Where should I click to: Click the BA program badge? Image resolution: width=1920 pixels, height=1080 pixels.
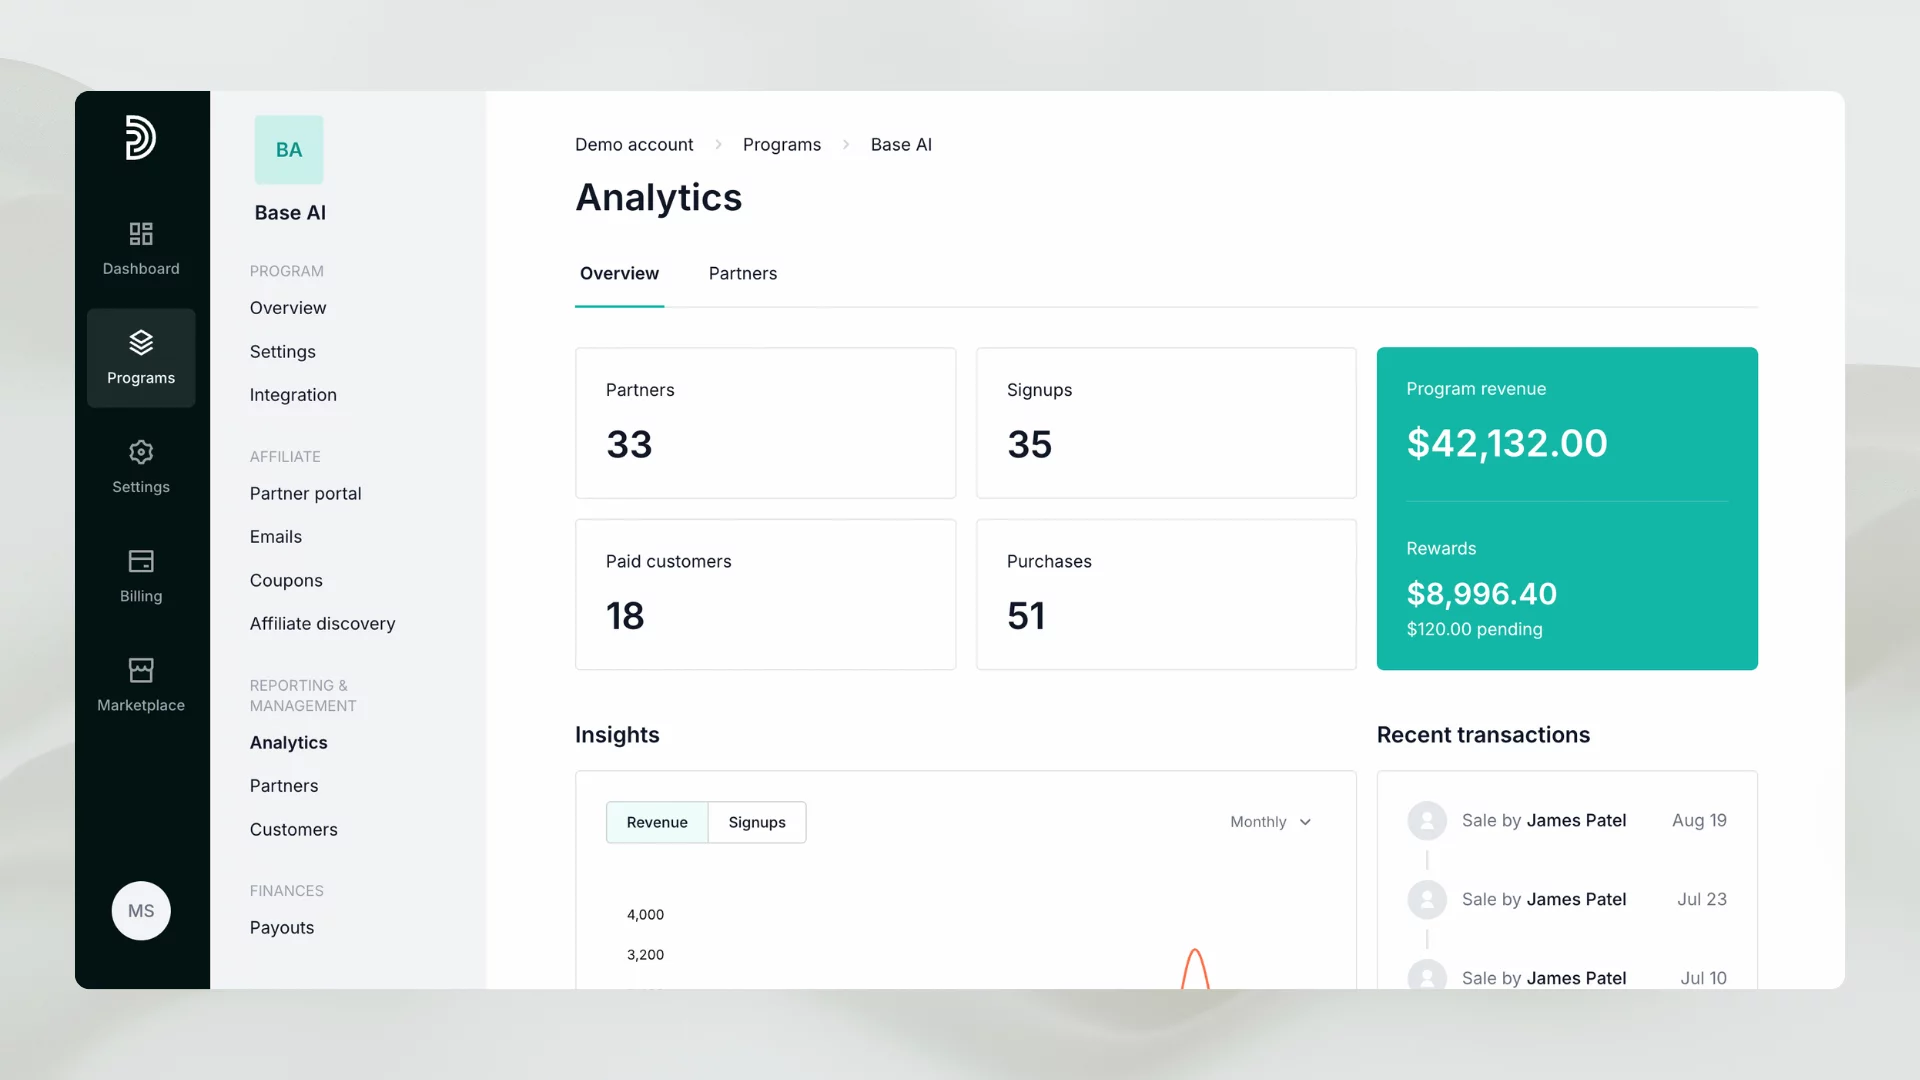point(289,150)
